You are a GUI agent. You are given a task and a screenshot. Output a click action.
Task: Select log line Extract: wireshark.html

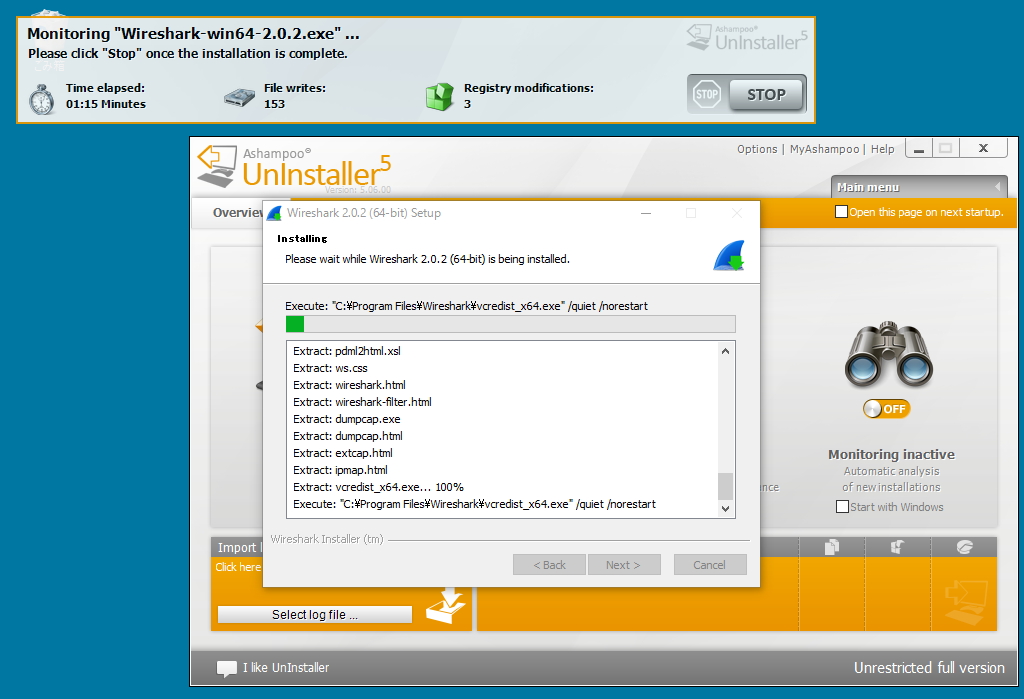tap(349, 385)
